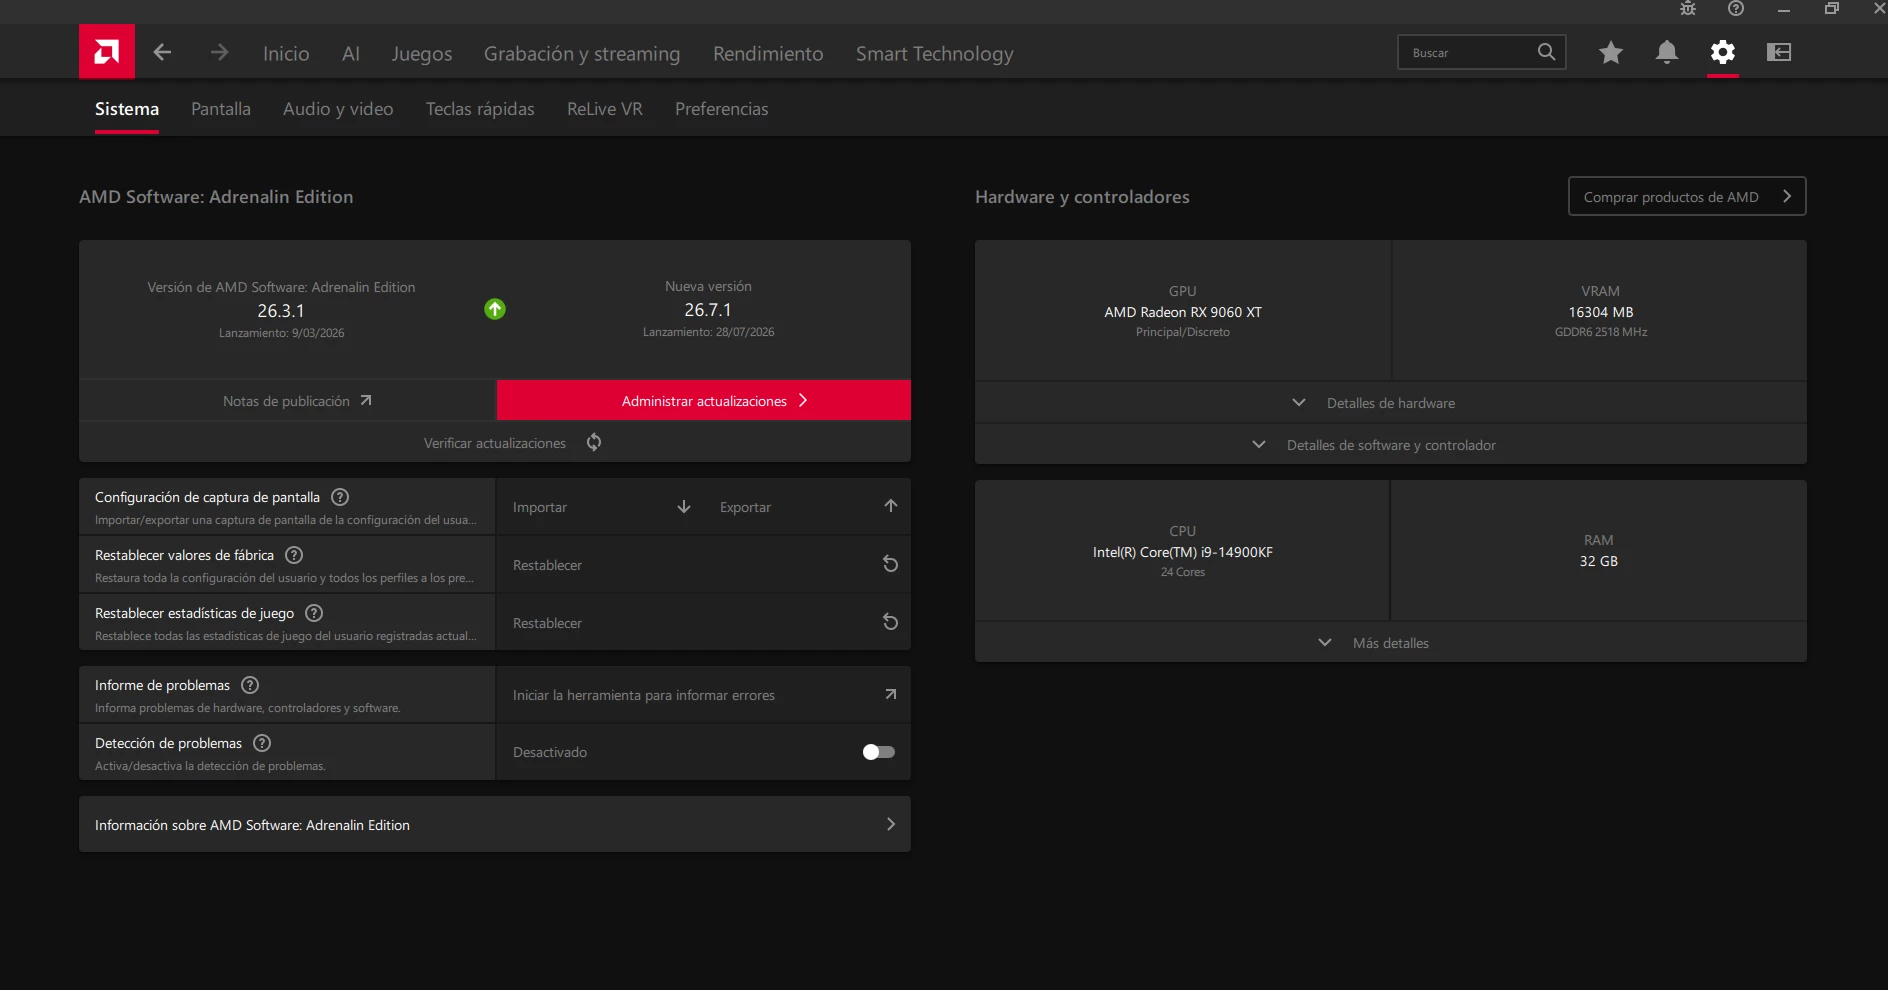1888x990 pixels.
Task: Click the Importar down arrow icon
Action: coord(684,507)
